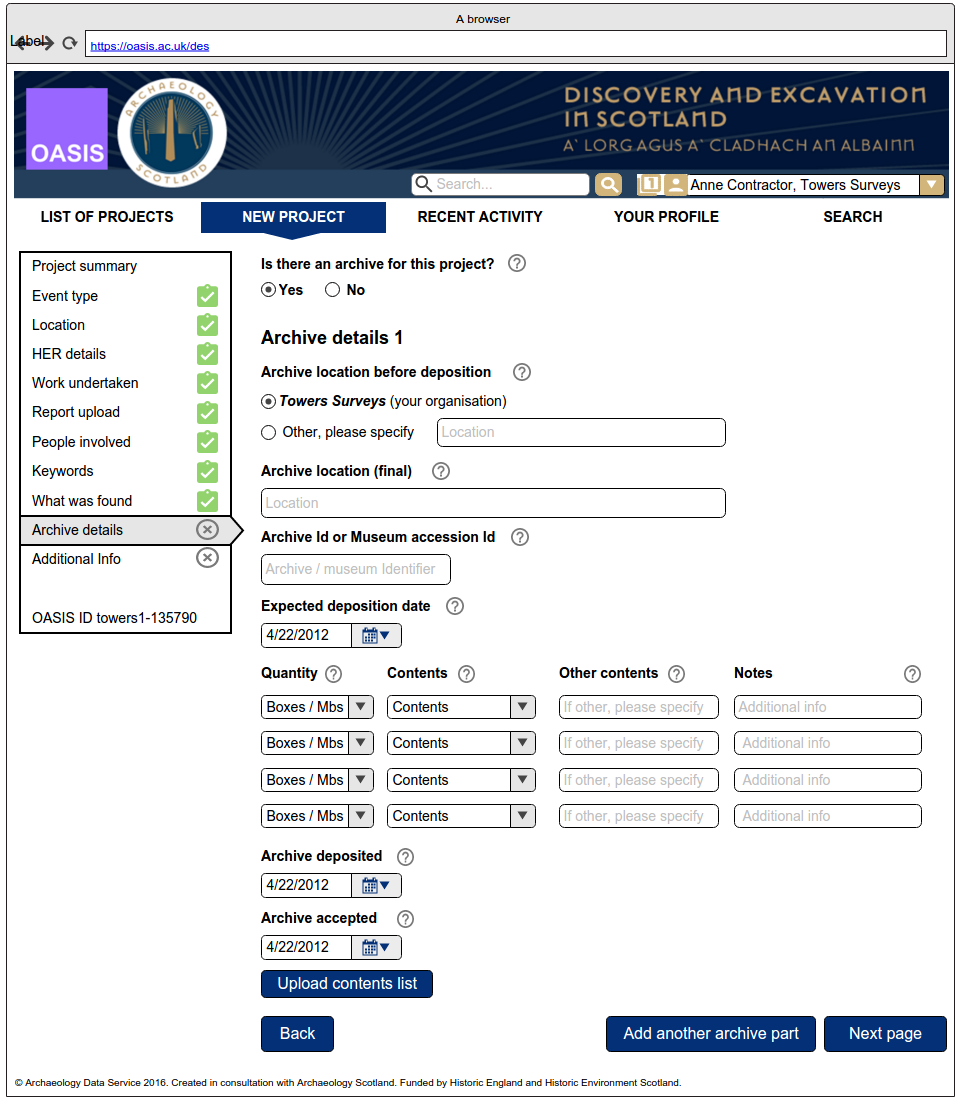960x1100 pixels.
Task: Click Upload contents list button
Action: [x=347, y=984]
